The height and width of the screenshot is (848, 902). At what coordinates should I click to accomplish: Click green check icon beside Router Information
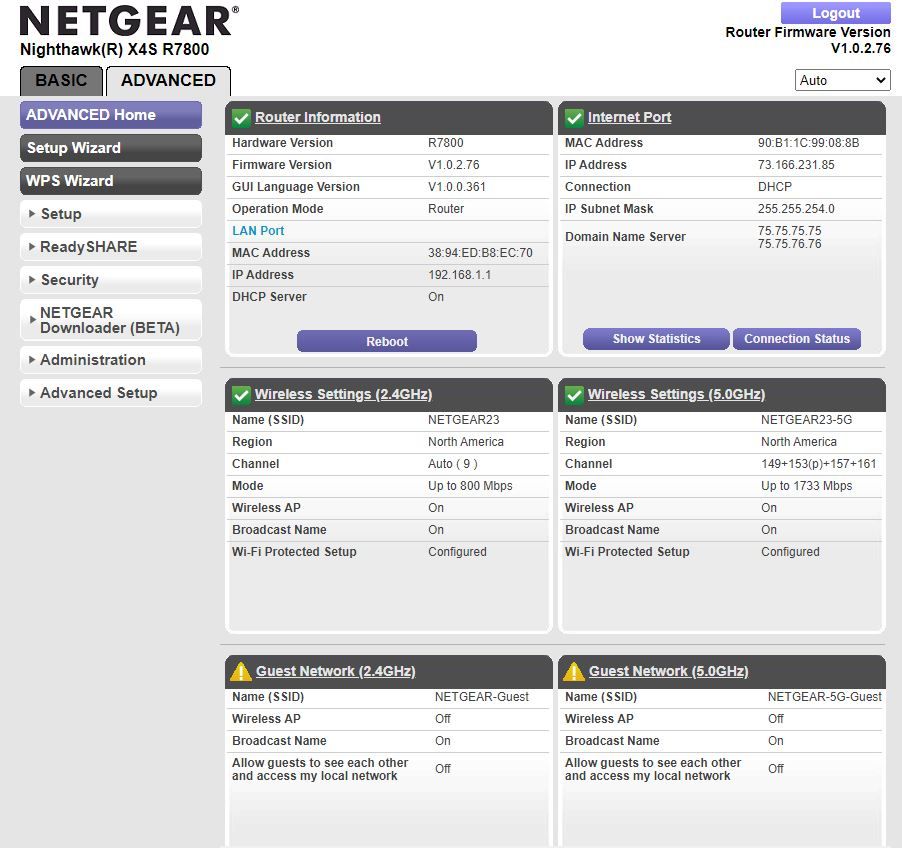point(240,118)
